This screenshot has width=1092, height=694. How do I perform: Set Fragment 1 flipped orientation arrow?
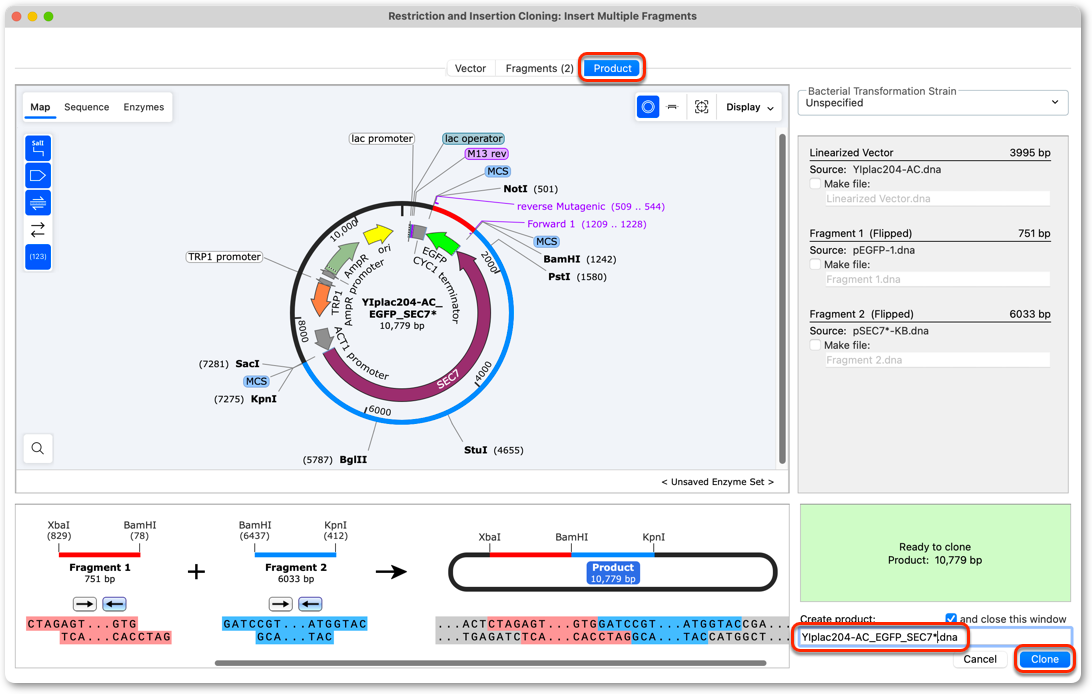click(x=114, y=604)
